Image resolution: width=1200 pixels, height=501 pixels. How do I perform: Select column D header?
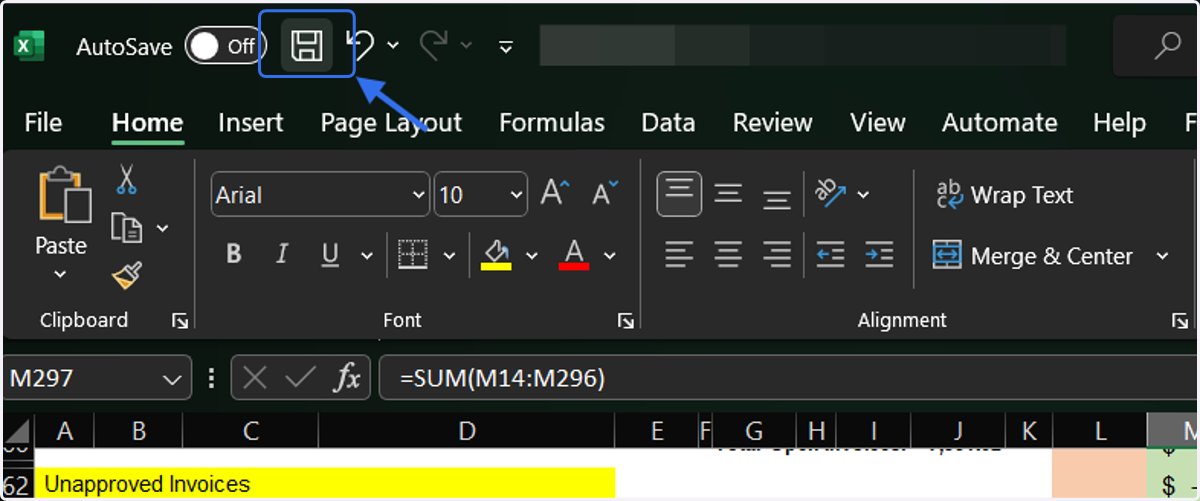point(467,431)
